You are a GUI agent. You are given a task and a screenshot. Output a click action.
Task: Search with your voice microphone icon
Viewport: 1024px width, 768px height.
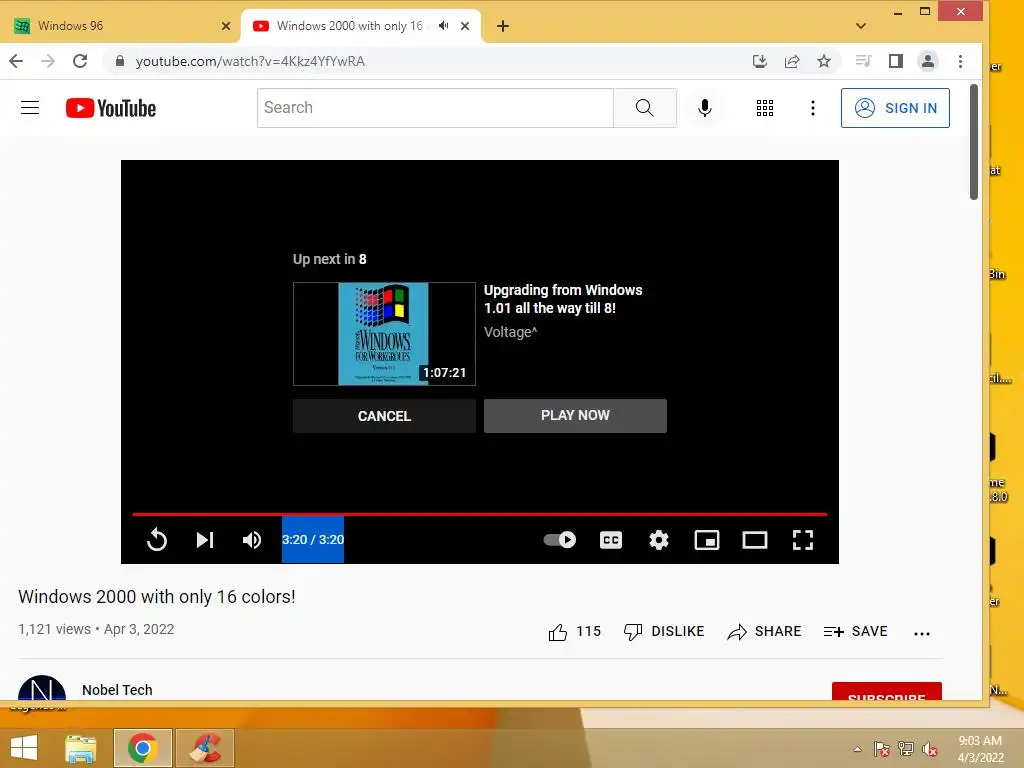click(705, 108)
